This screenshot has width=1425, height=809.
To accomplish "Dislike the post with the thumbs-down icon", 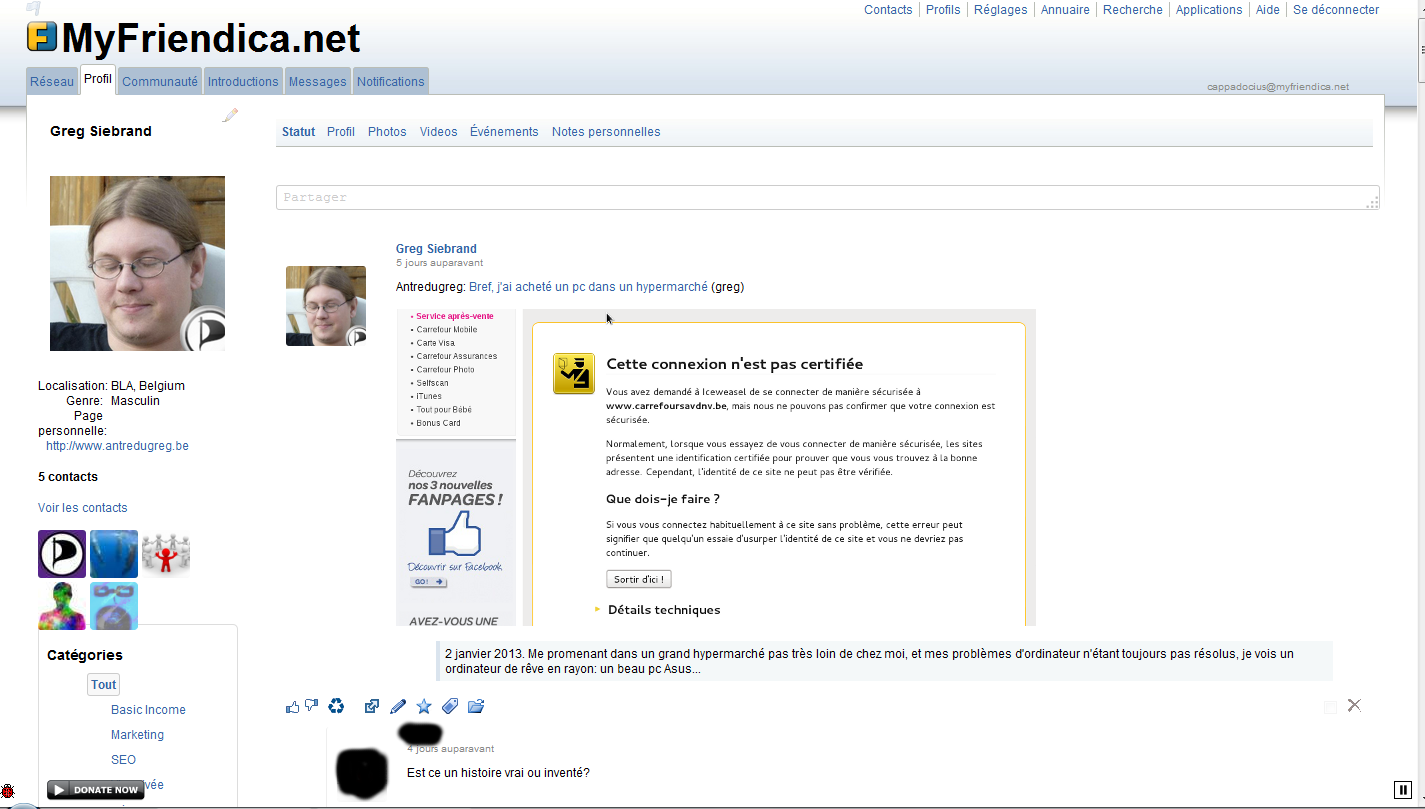I will [x=311, y=706].
